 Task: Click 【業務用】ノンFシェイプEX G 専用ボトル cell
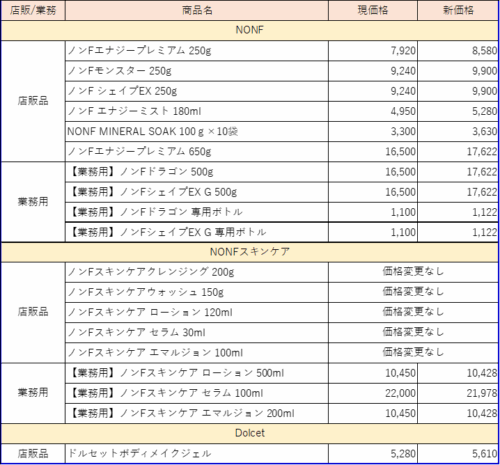coord(197,232)
